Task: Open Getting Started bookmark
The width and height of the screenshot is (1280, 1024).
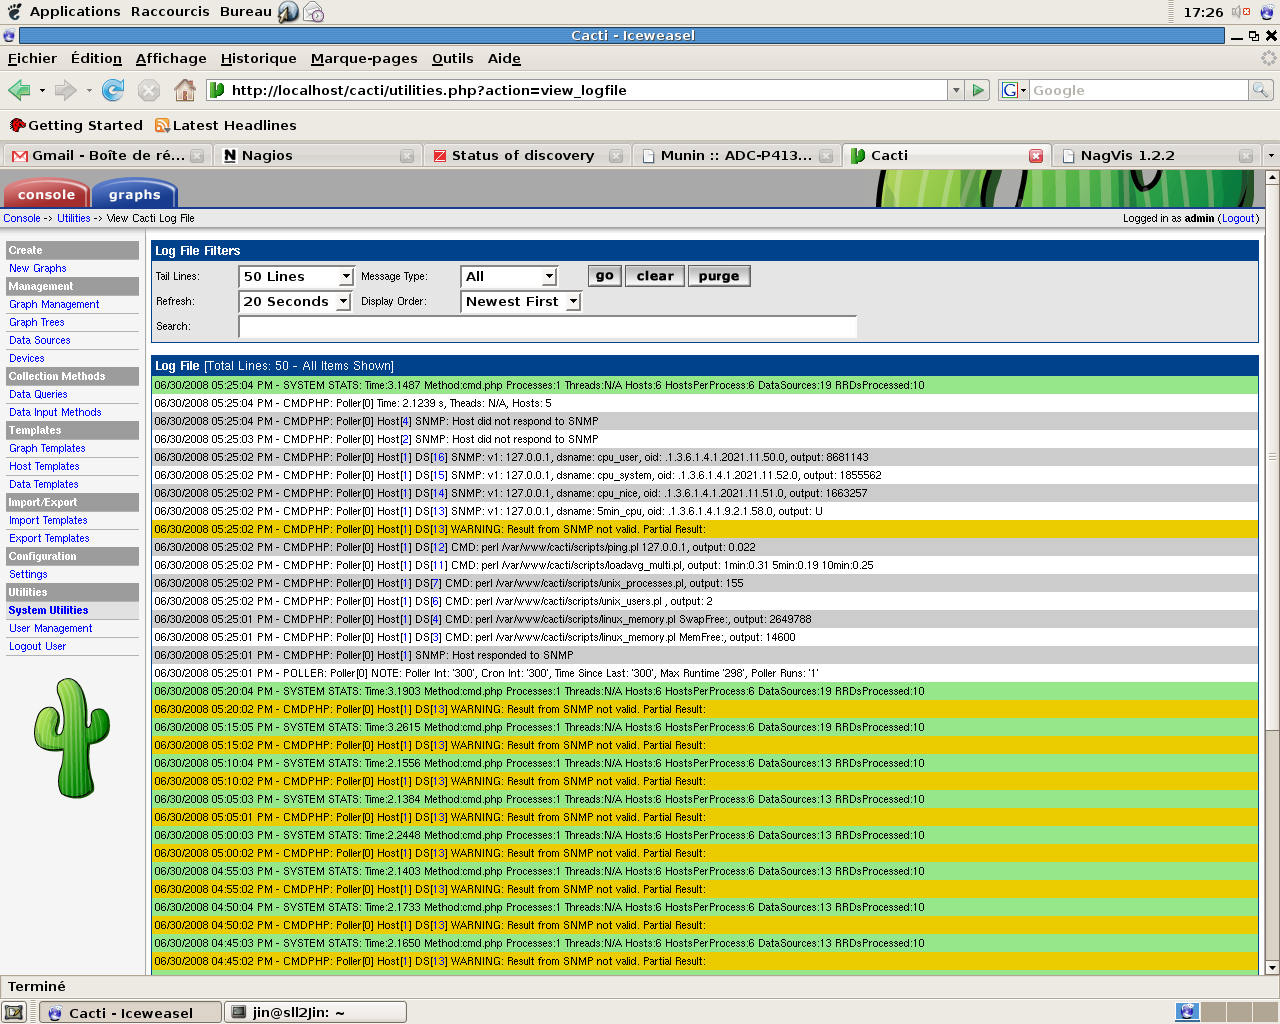Action: click(x=76, y=125)
